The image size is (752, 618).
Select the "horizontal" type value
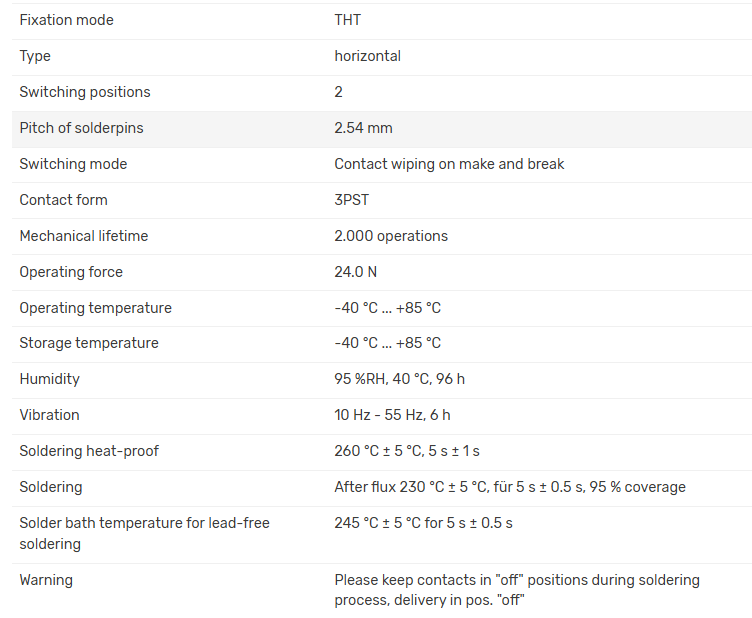point(367,56)
